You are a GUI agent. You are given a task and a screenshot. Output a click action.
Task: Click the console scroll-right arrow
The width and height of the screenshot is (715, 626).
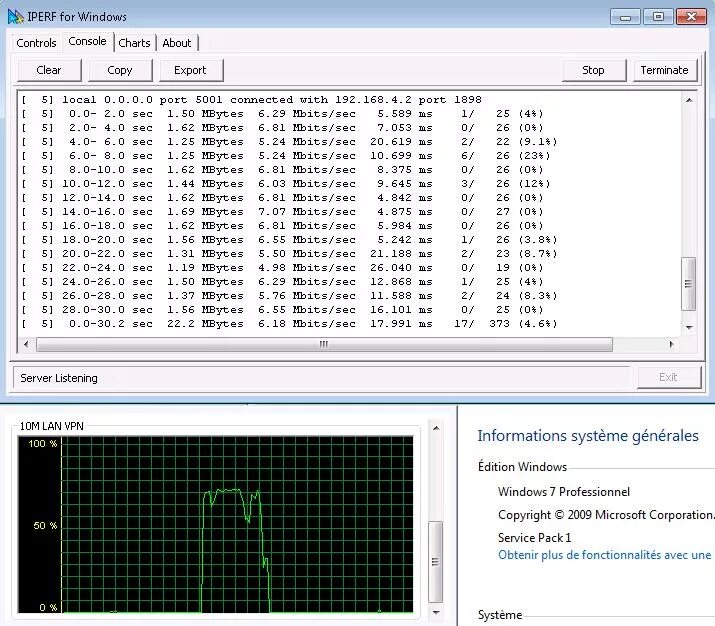(x=672, y=344)
